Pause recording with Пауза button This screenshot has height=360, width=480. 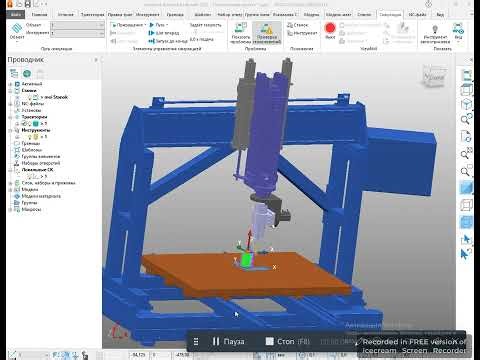click(x=229, y=341)
